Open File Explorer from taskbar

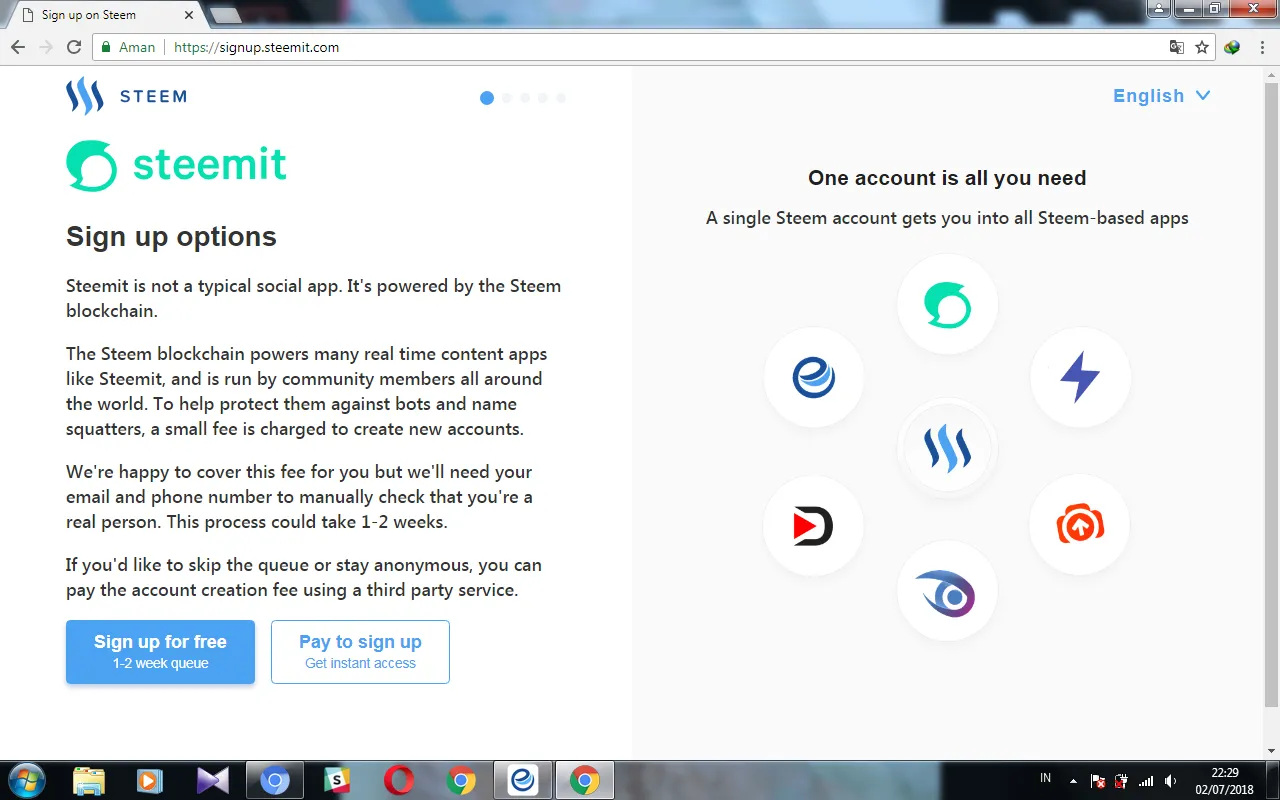pos(89,780)
